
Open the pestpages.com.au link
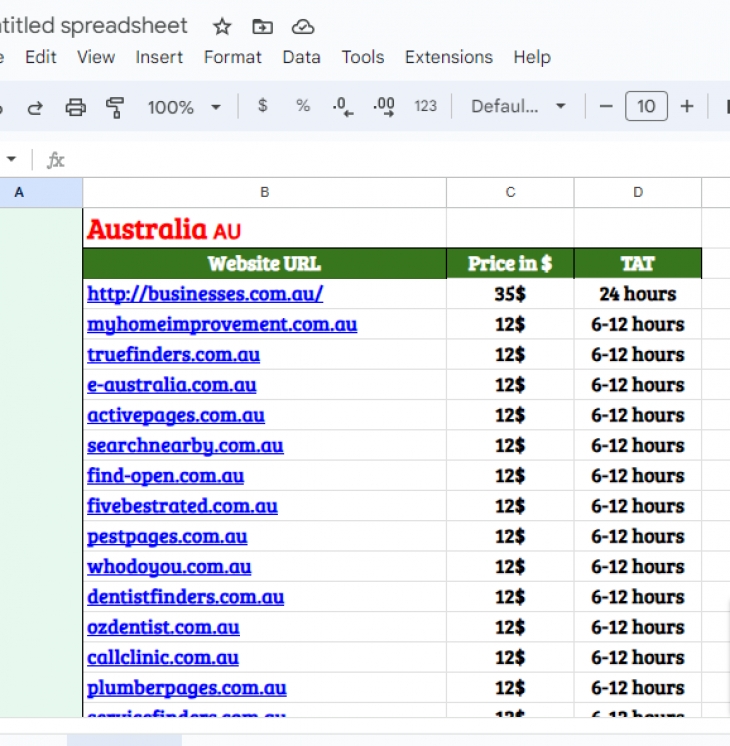(167, 537)
